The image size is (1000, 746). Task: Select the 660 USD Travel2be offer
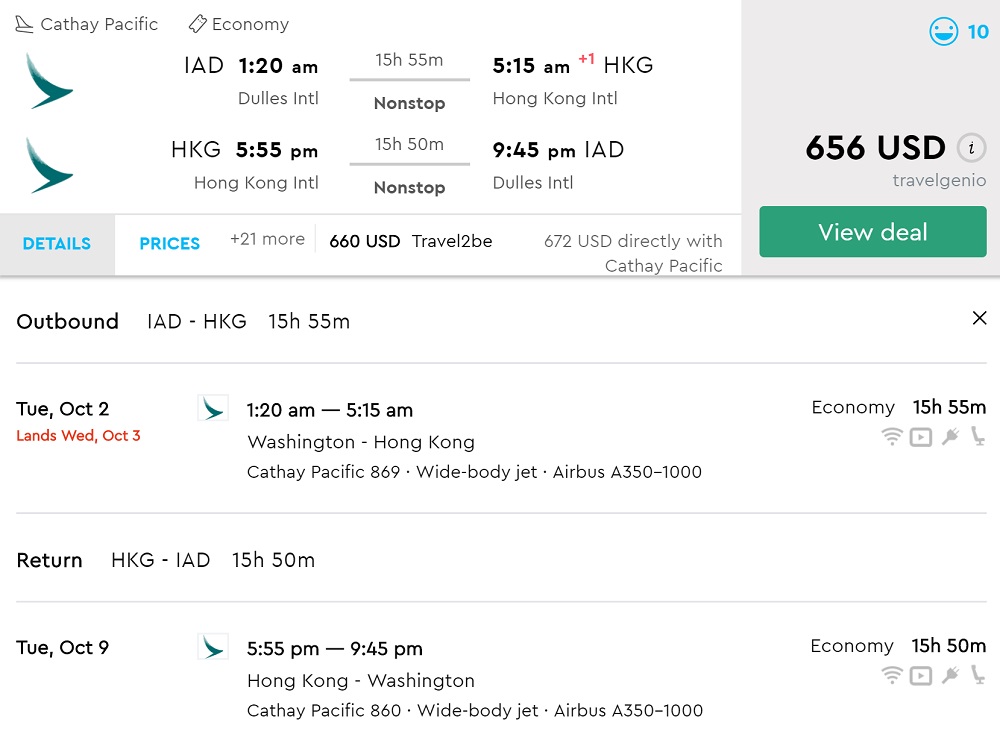(410, 241)
